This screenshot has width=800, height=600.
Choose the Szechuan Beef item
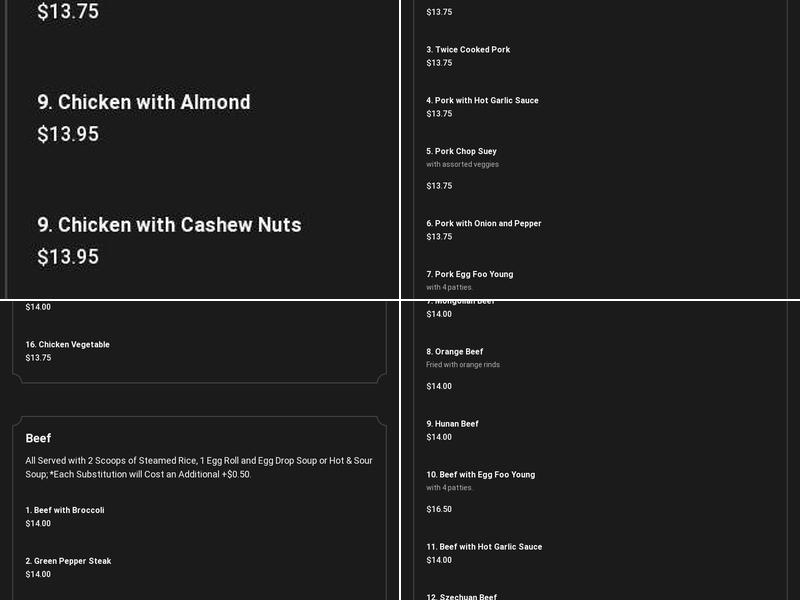[x=461, y=596]
